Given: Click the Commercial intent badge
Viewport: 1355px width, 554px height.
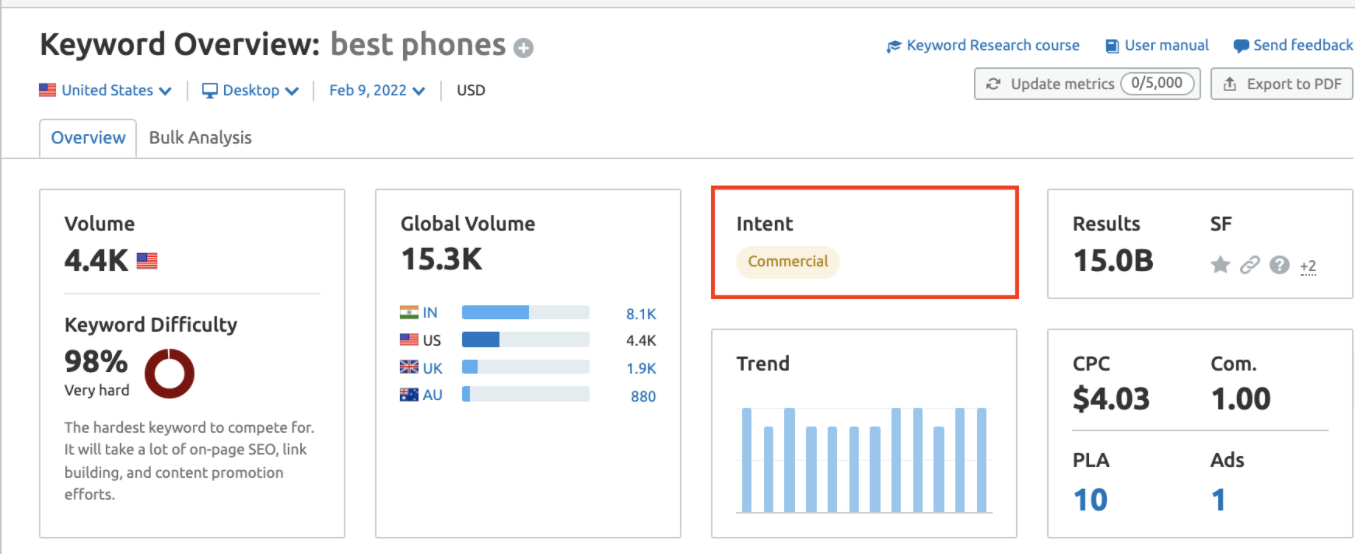Looking at the screenshot, I should [788, 262].
